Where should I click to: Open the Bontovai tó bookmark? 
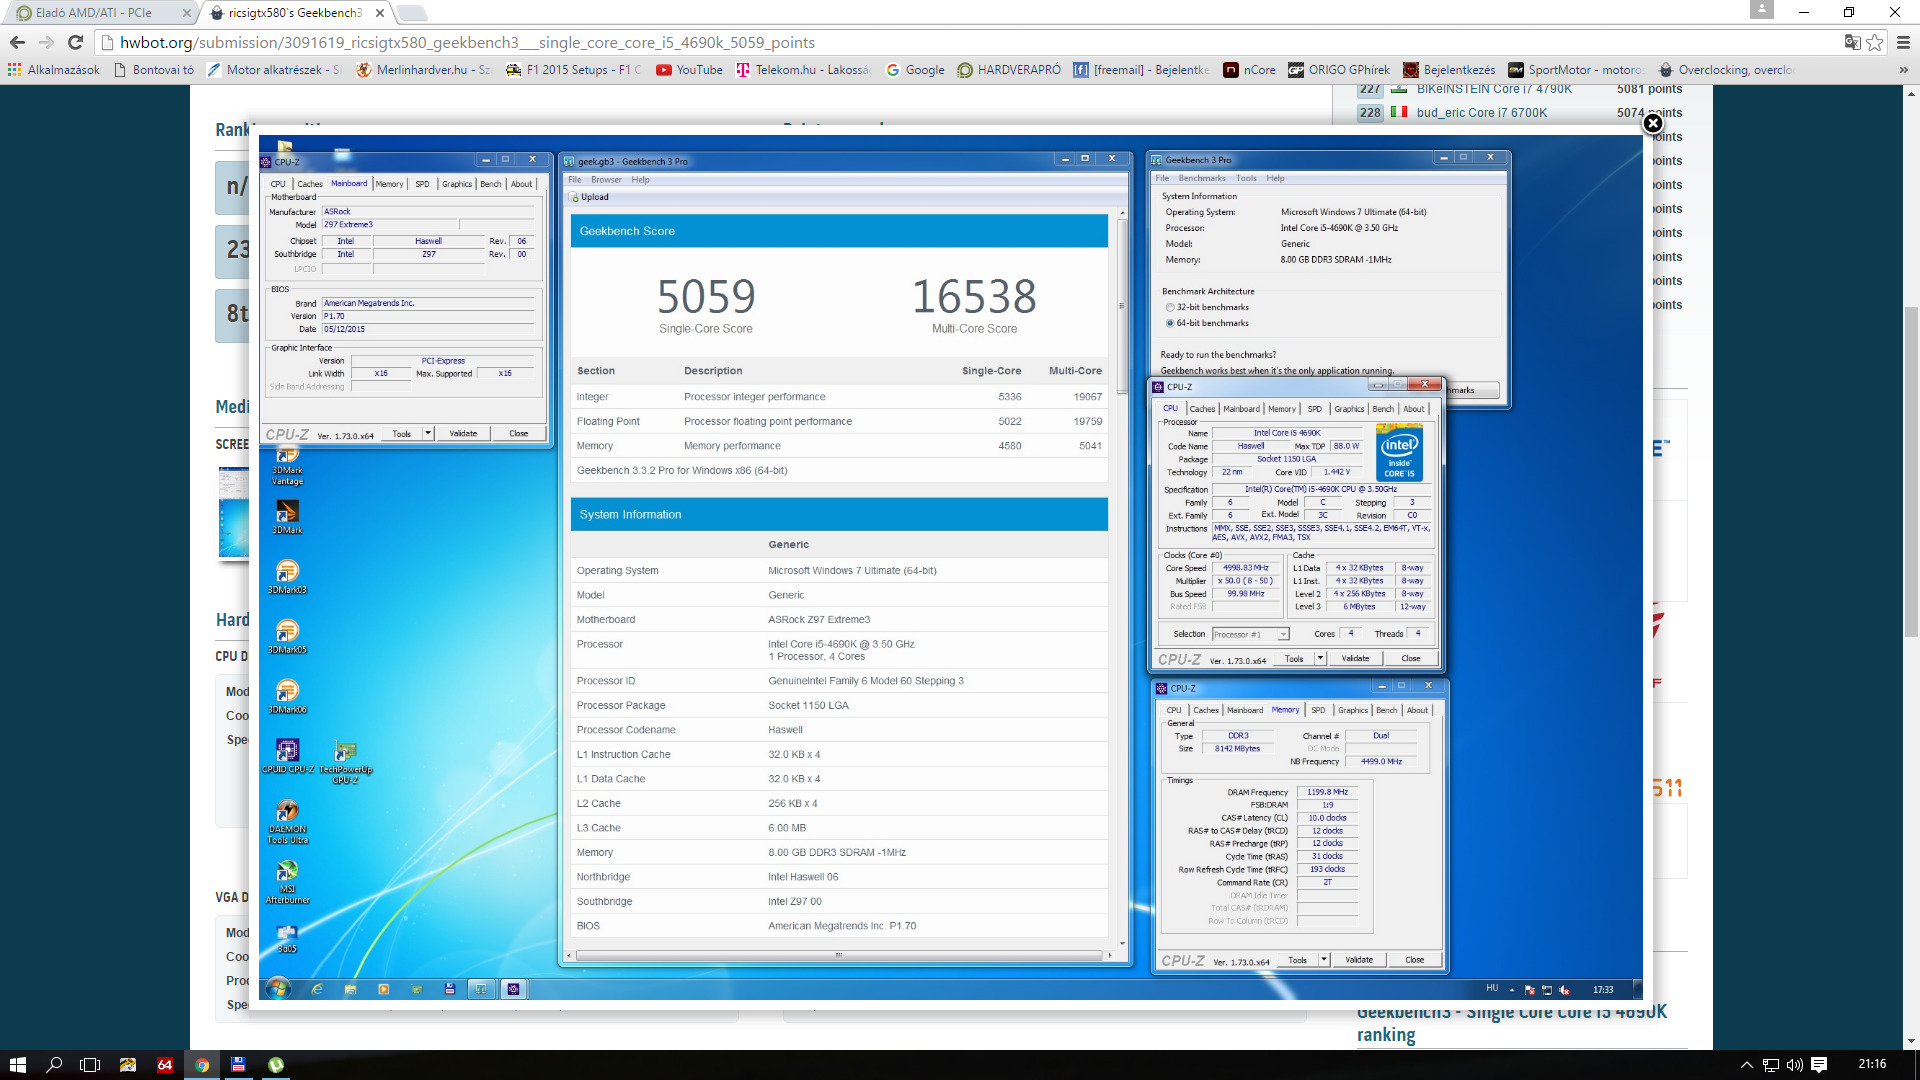pyautogui.click(x=154, y=70)
